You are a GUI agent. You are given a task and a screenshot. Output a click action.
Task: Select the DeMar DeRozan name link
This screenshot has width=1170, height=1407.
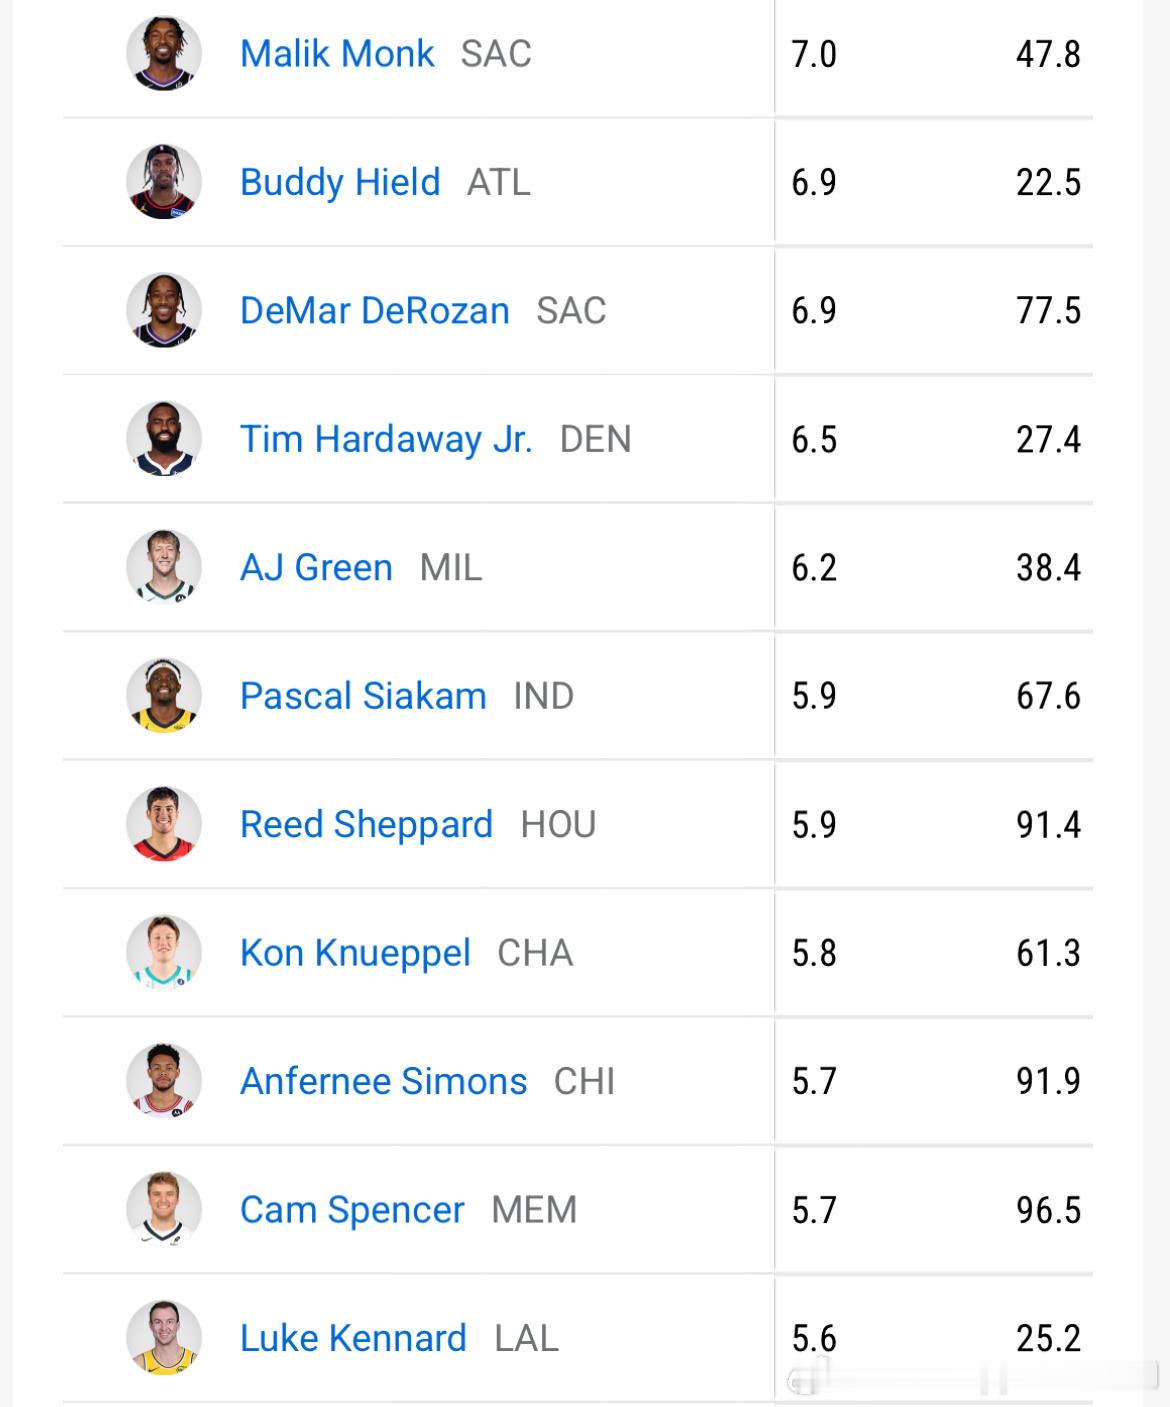coord(375,311)
